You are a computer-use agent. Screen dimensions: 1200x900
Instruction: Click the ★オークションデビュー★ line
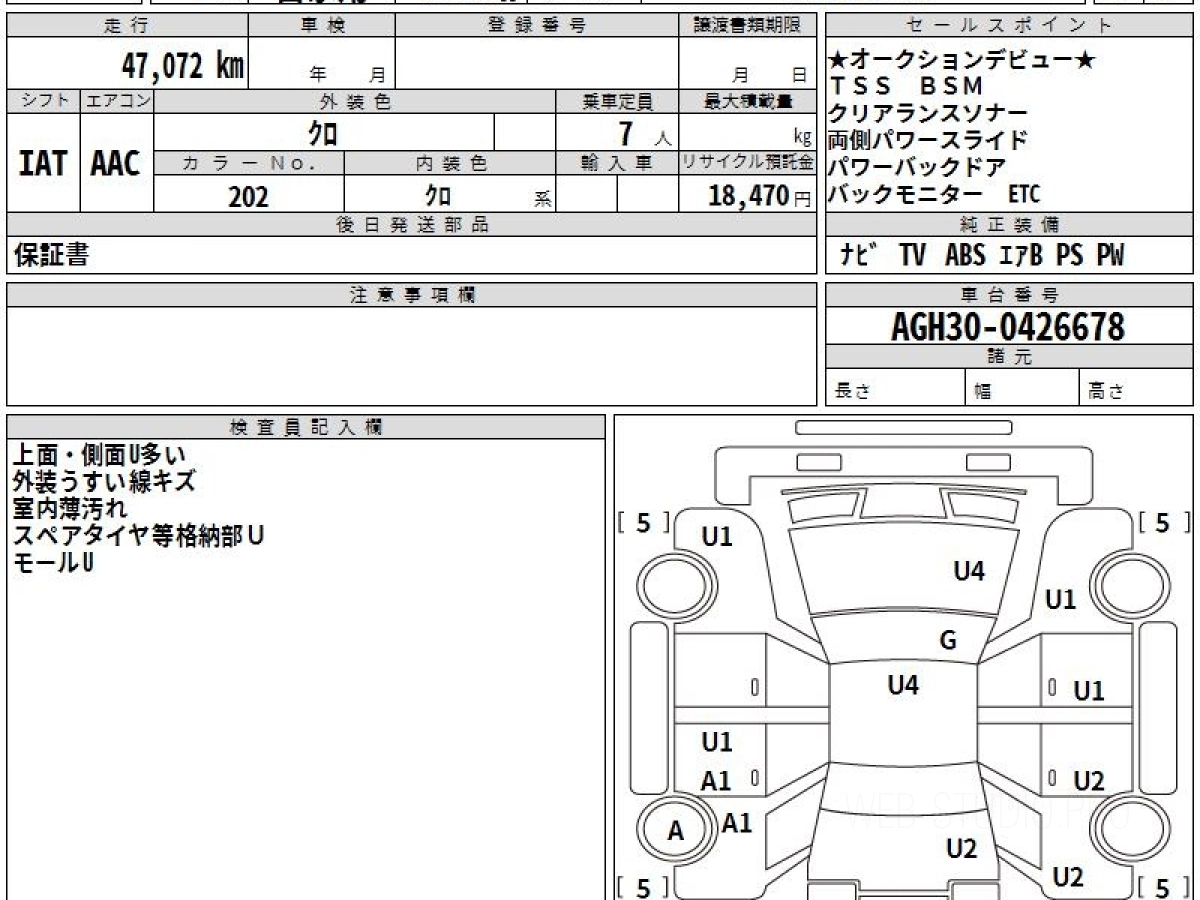pos(962,60)
